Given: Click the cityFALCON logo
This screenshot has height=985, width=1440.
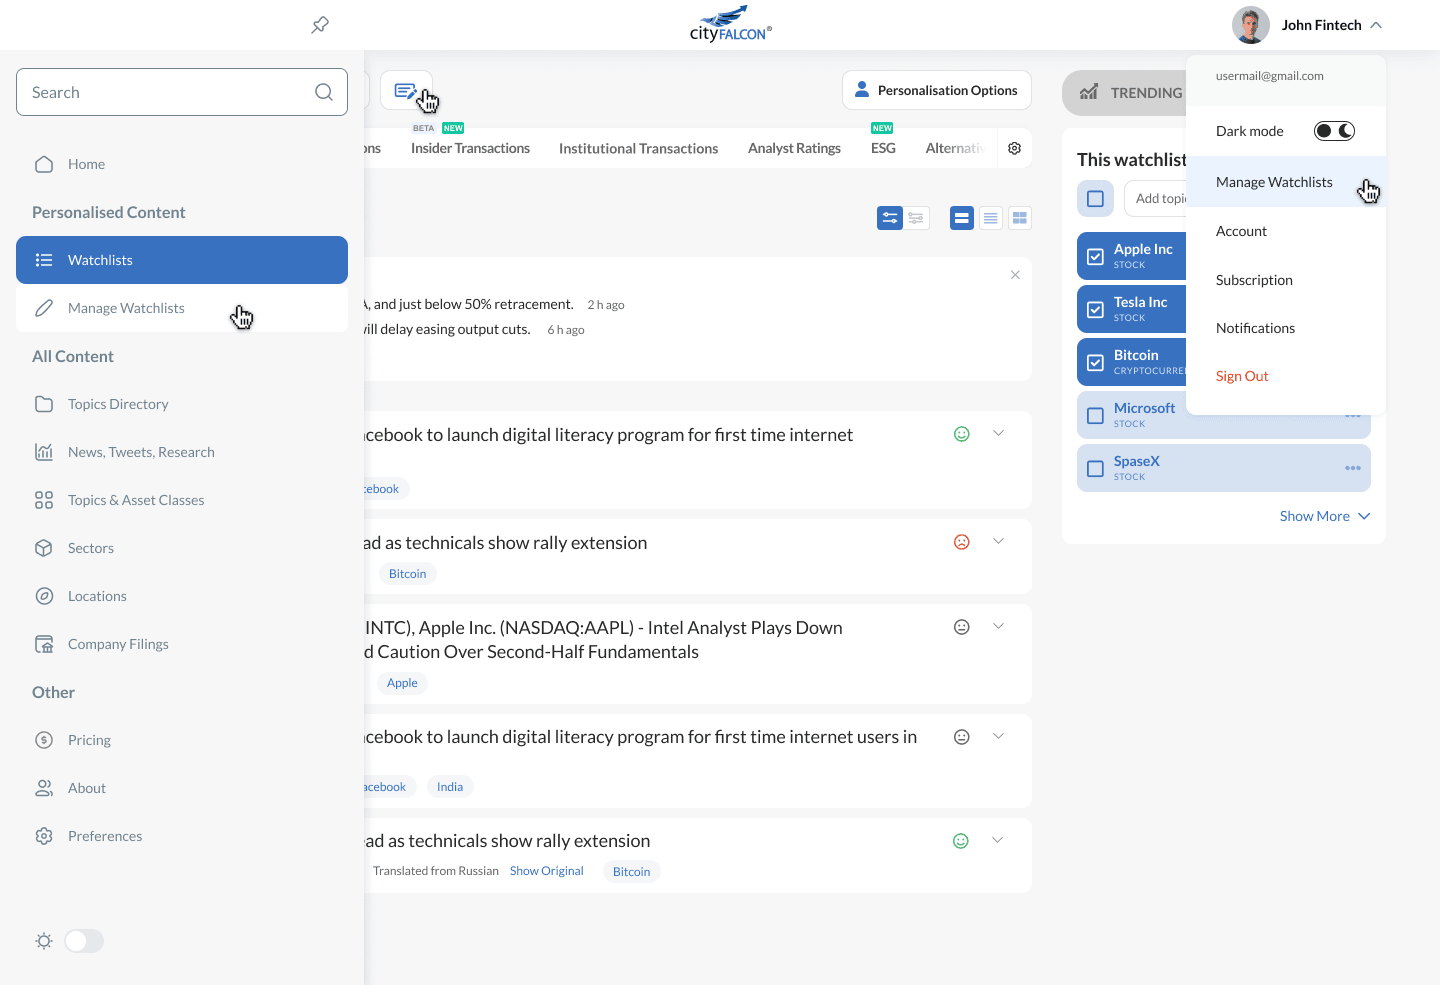Looking at the screenshot, I should [x=731, y=24].
